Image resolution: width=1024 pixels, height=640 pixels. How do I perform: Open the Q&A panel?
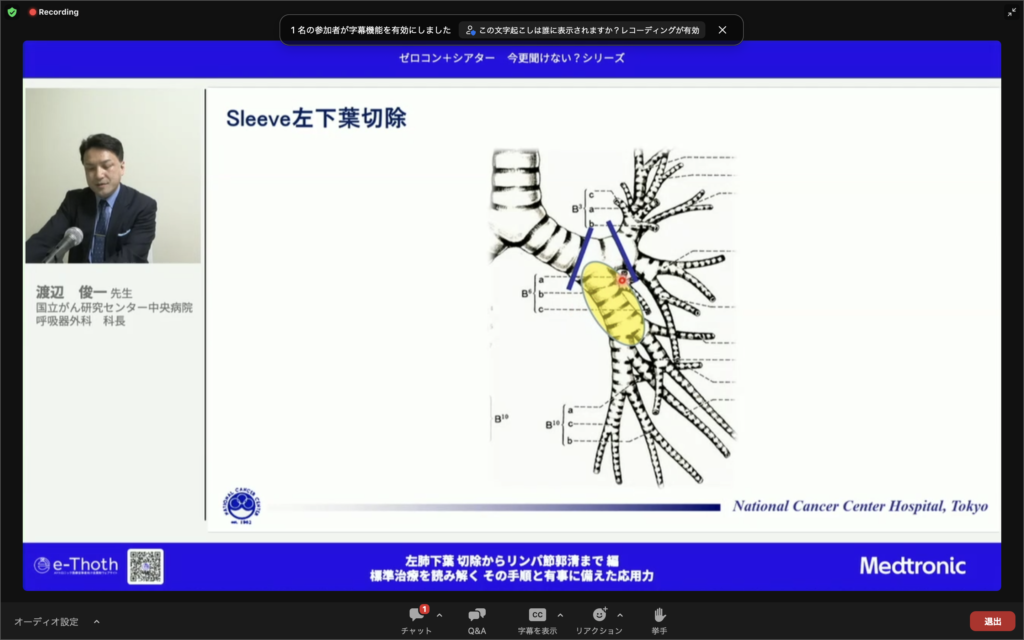click(477, 615)
